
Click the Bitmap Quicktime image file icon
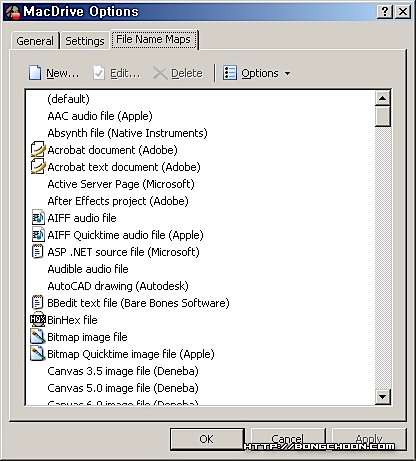tap(38, 354)
